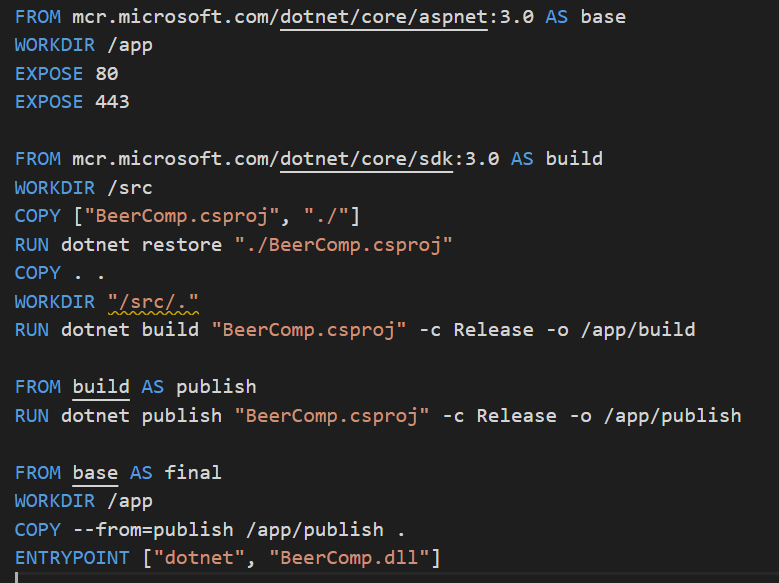779x583 pixels.
Task: Click "BeerComp.dll" string in ENTRYPOINT
Action: [x=349, y=558]
